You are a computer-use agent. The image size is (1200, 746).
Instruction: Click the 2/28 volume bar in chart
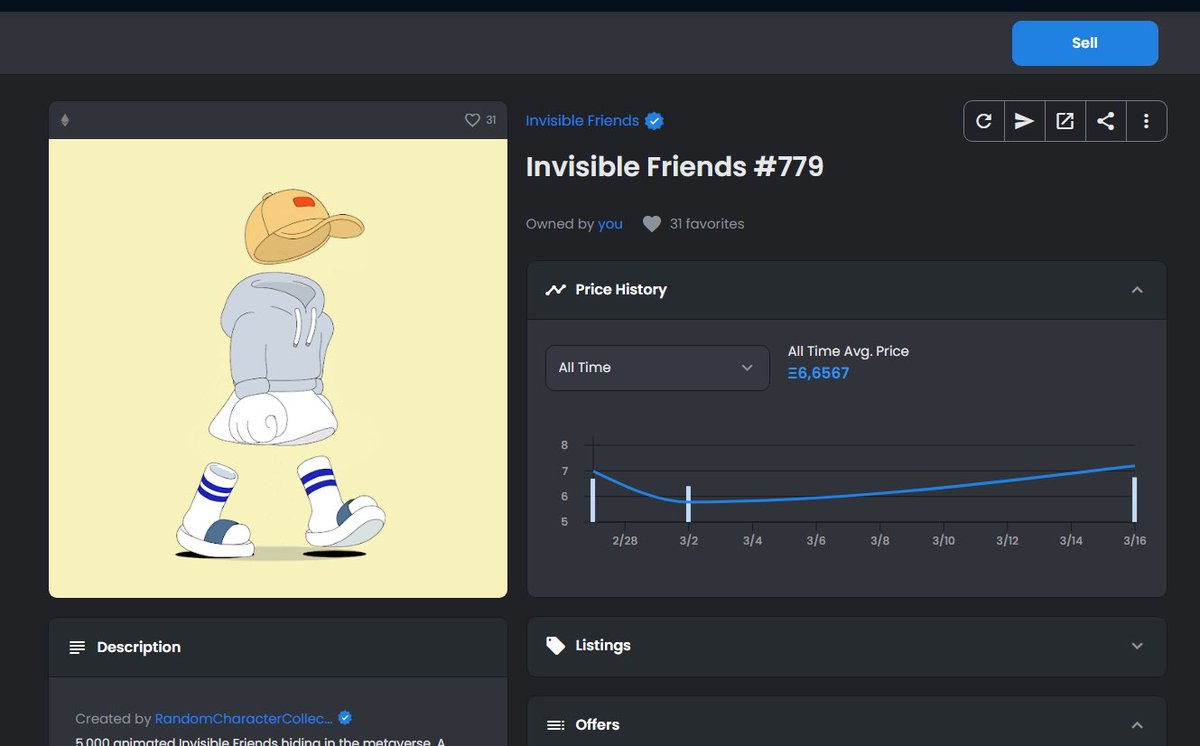tap(593, 500)
